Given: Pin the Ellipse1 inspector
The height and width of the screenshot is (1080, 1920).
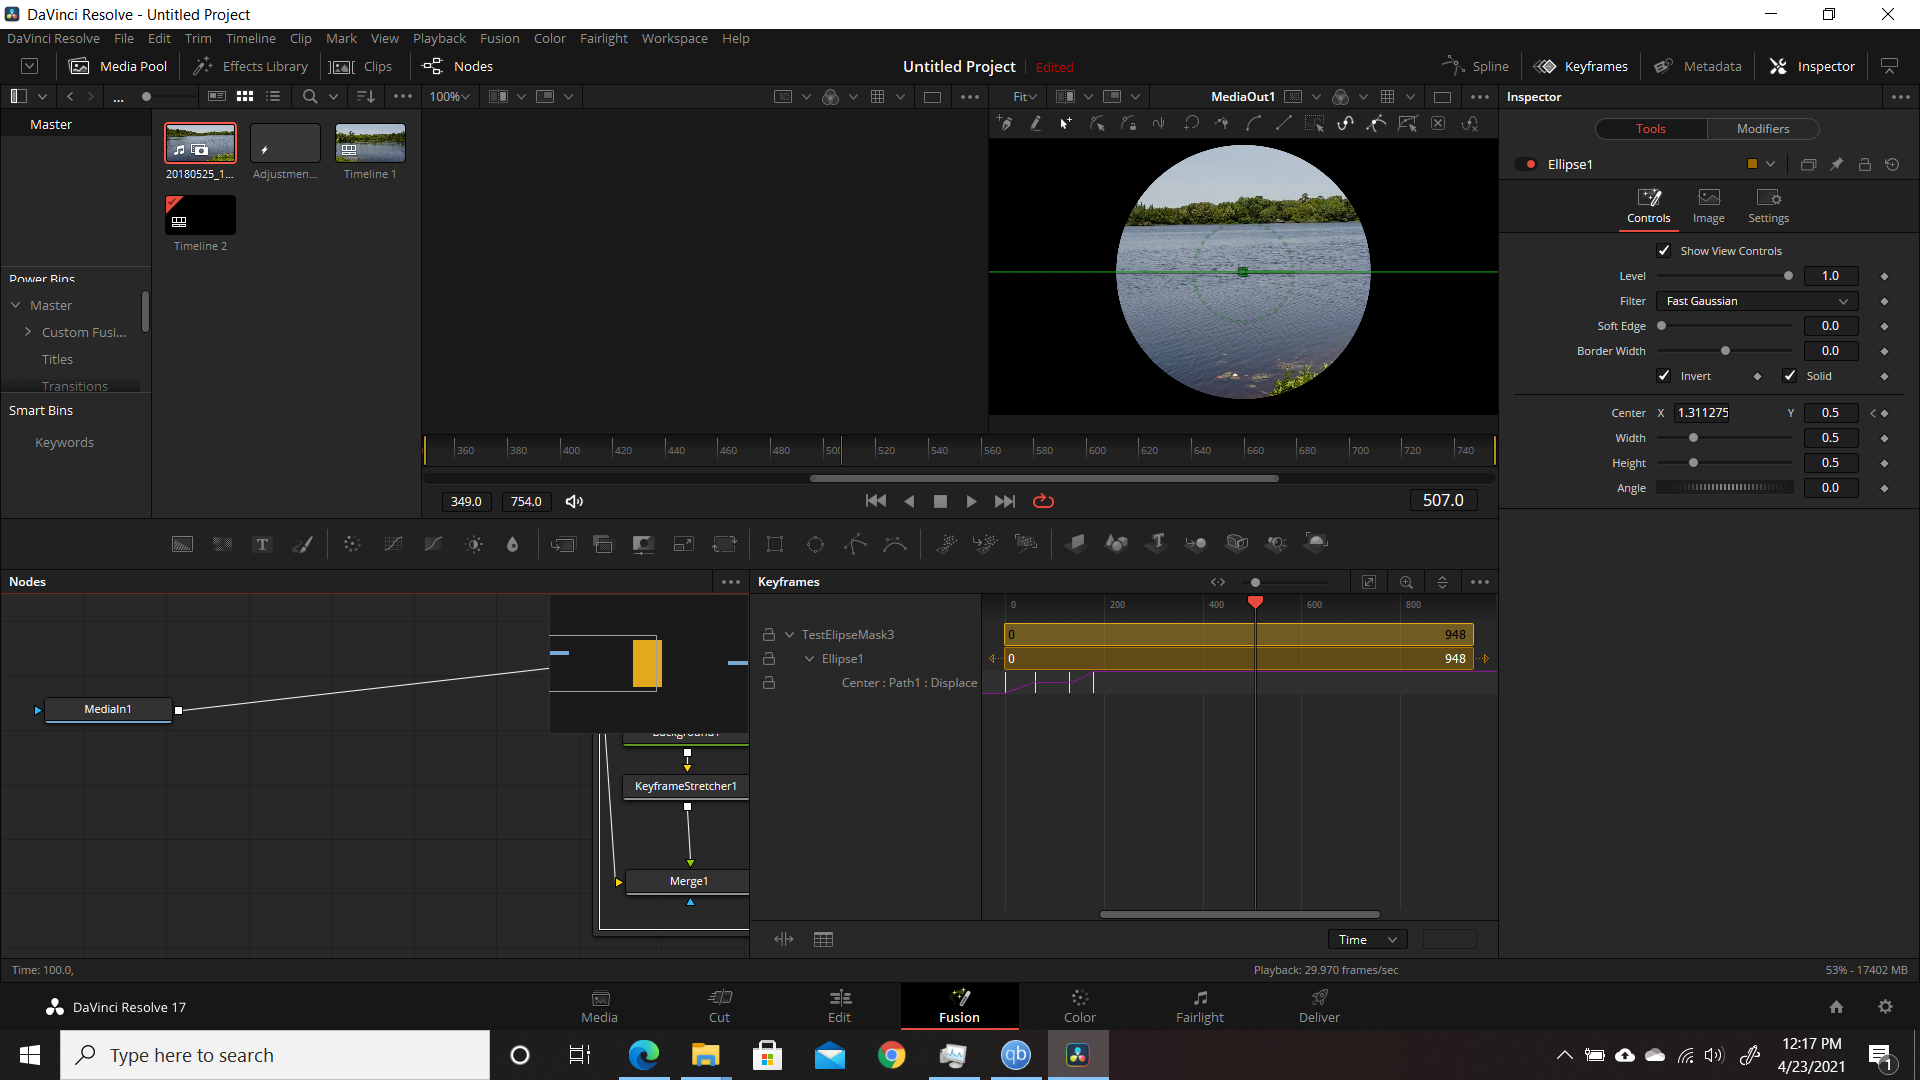Looking at the screenshot, I should pos(1836,164).
